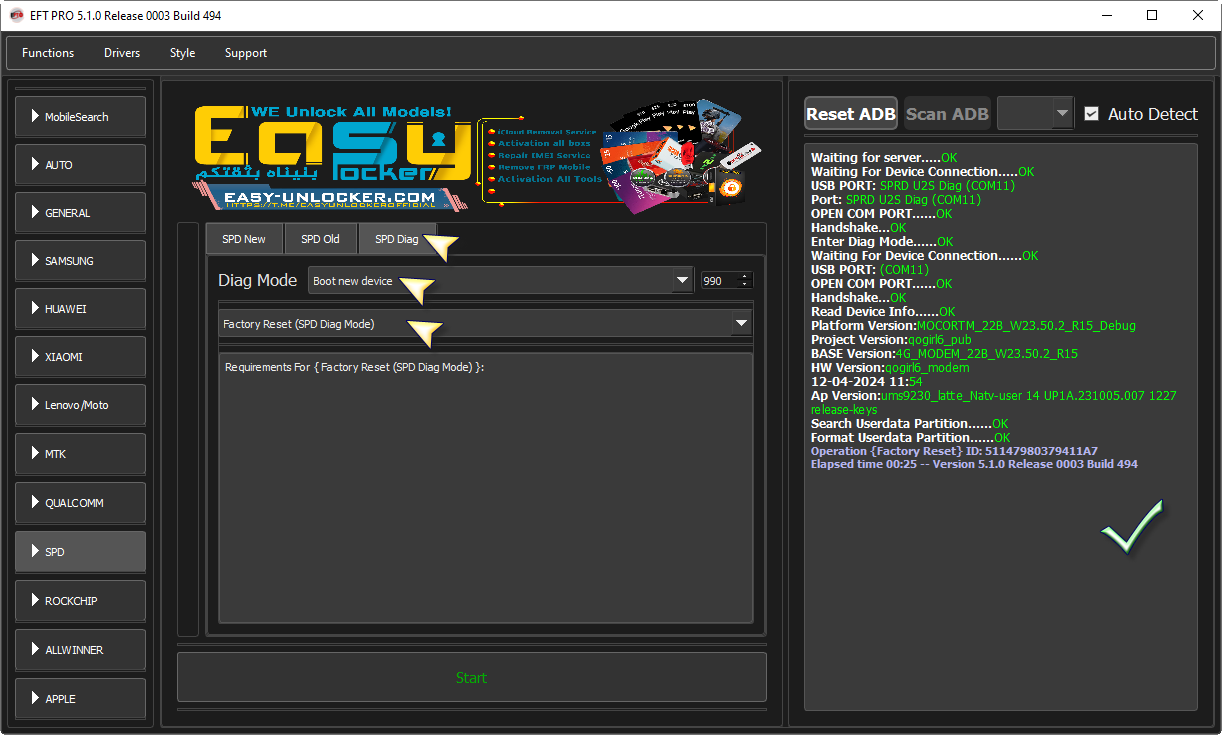
Task: Expand the MTK category
Action: click(x=80, y=454)
